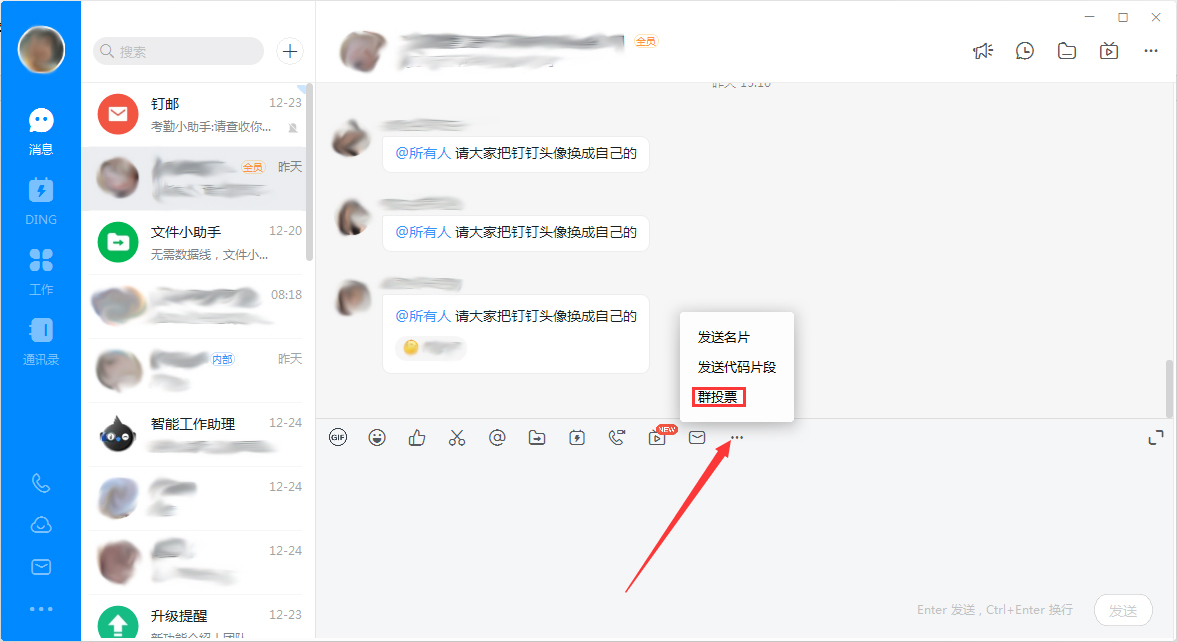Open the group announcement megaphone
Viewport: 1177px width, 642px height.
pos(983,50)
